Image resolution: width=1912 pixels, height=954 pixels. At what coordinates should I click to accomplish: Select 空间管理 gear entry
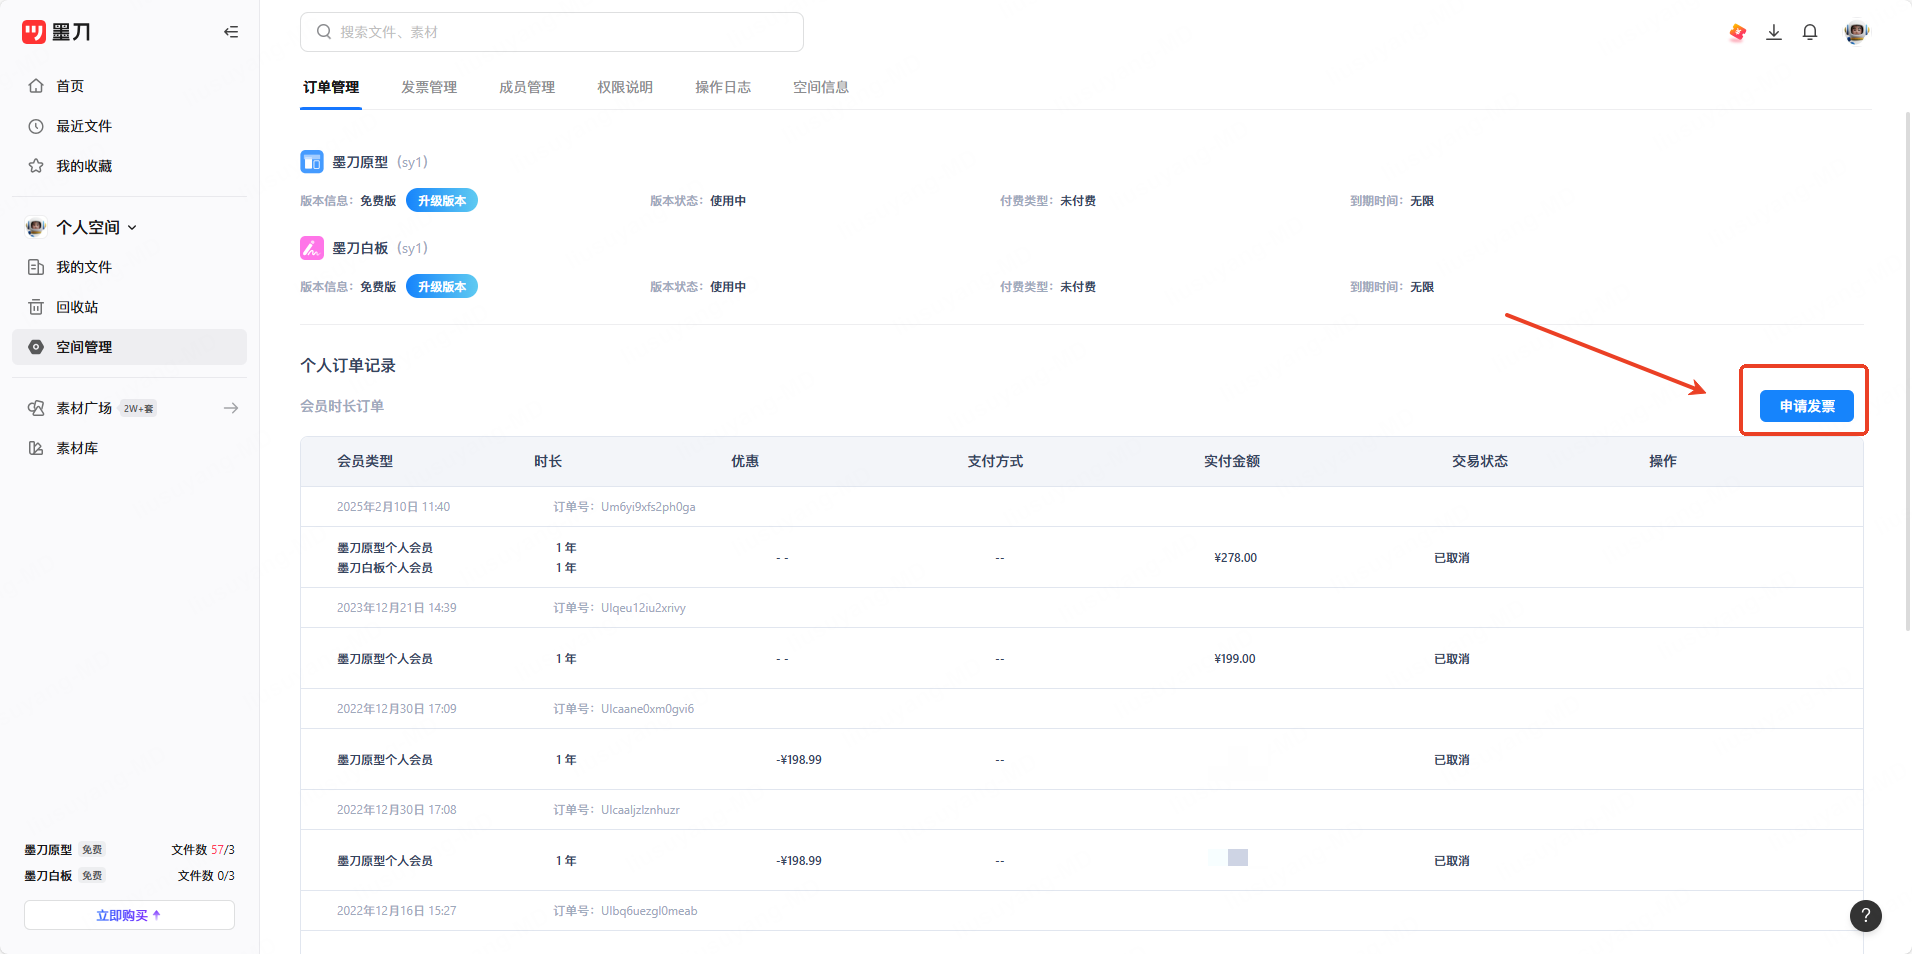pyautogui.click(x=129, y=347)
